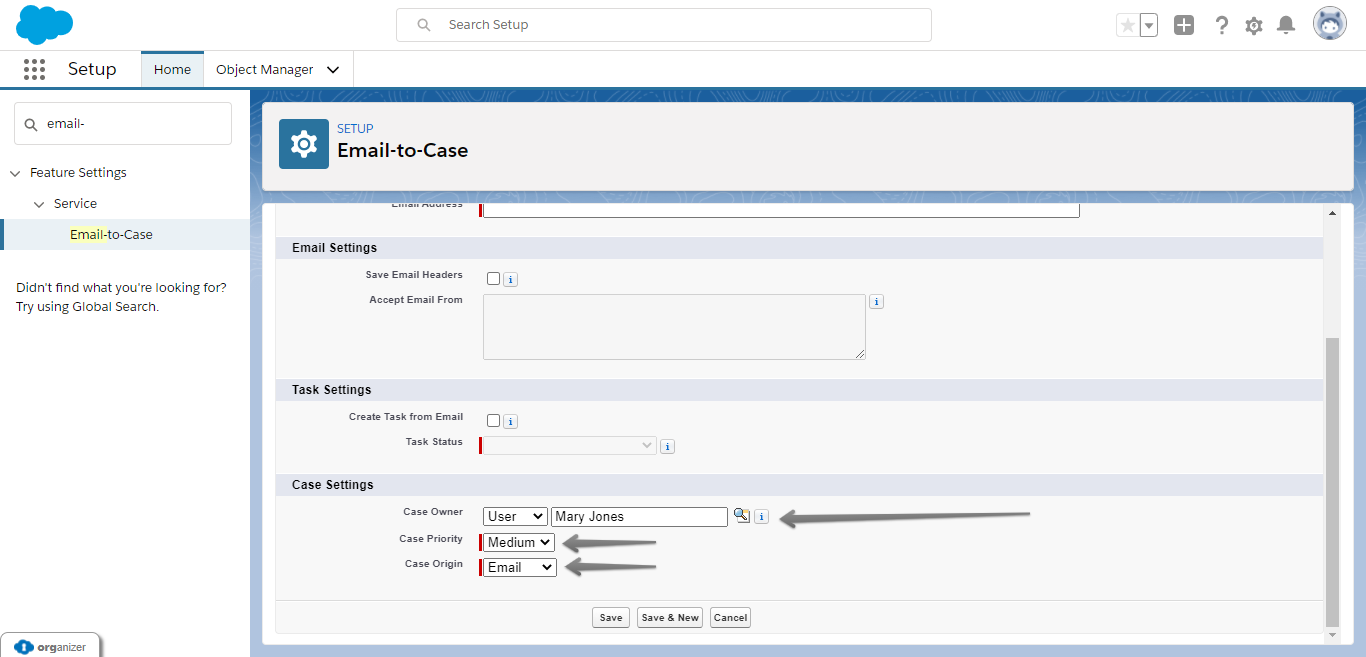Switch to the Object Manager tab
The image size is (1366, 657).
pos(266,69)
